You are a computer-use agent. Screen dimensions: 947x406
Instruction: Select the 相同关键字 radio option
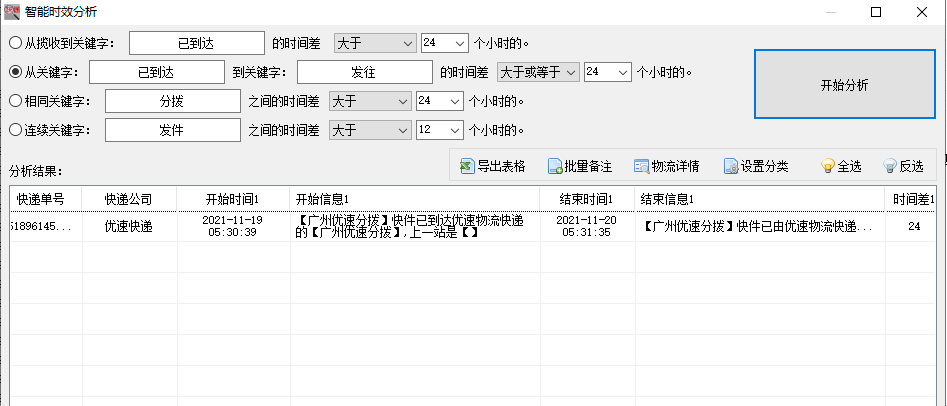click(16, 101)
